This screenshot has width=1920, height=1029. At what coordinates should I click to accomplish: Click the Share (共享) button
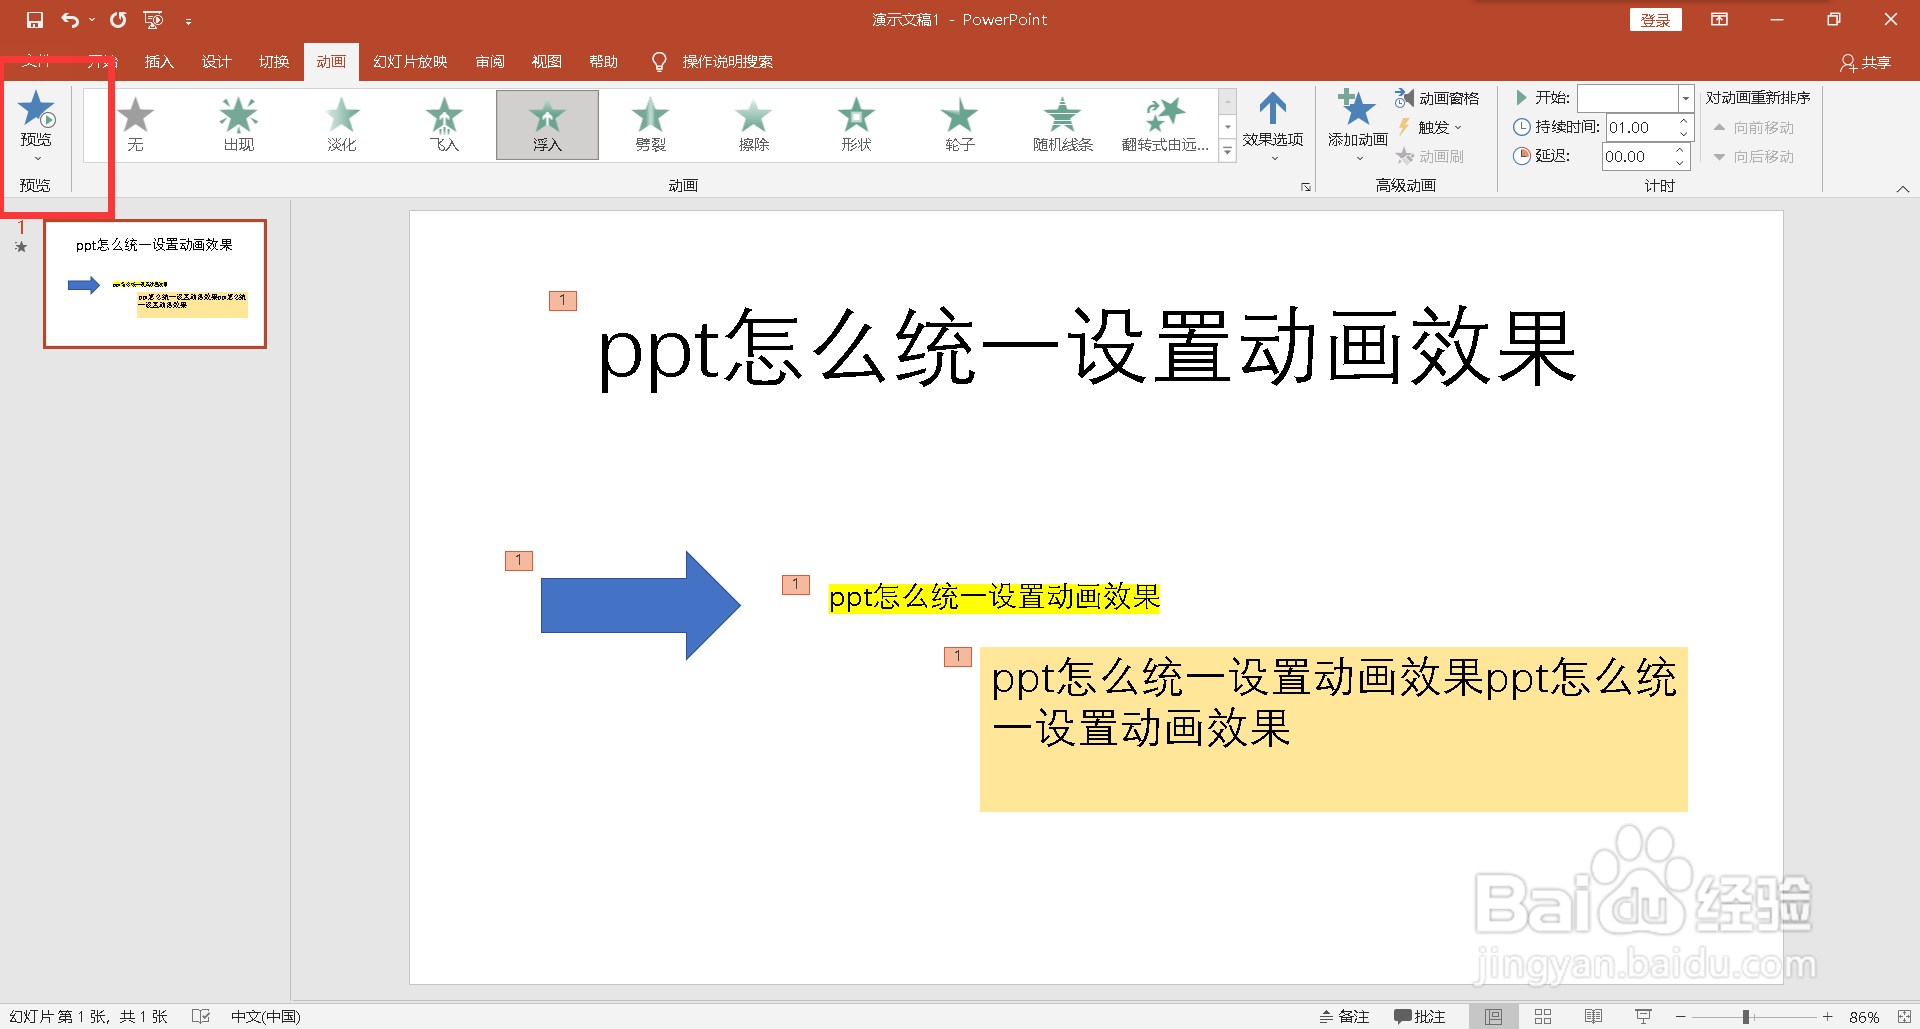1865,62
